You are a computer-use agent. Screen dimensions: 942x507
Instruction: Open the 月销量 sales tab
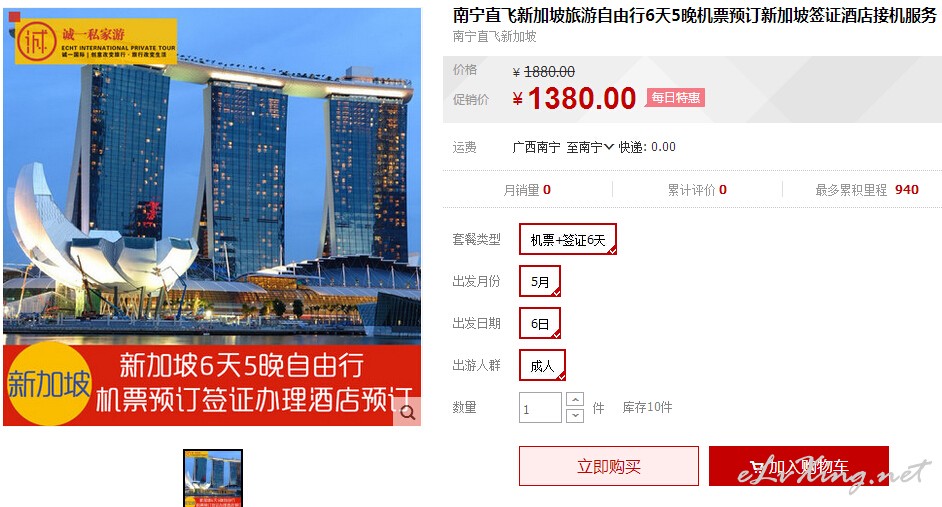point(527,190)
